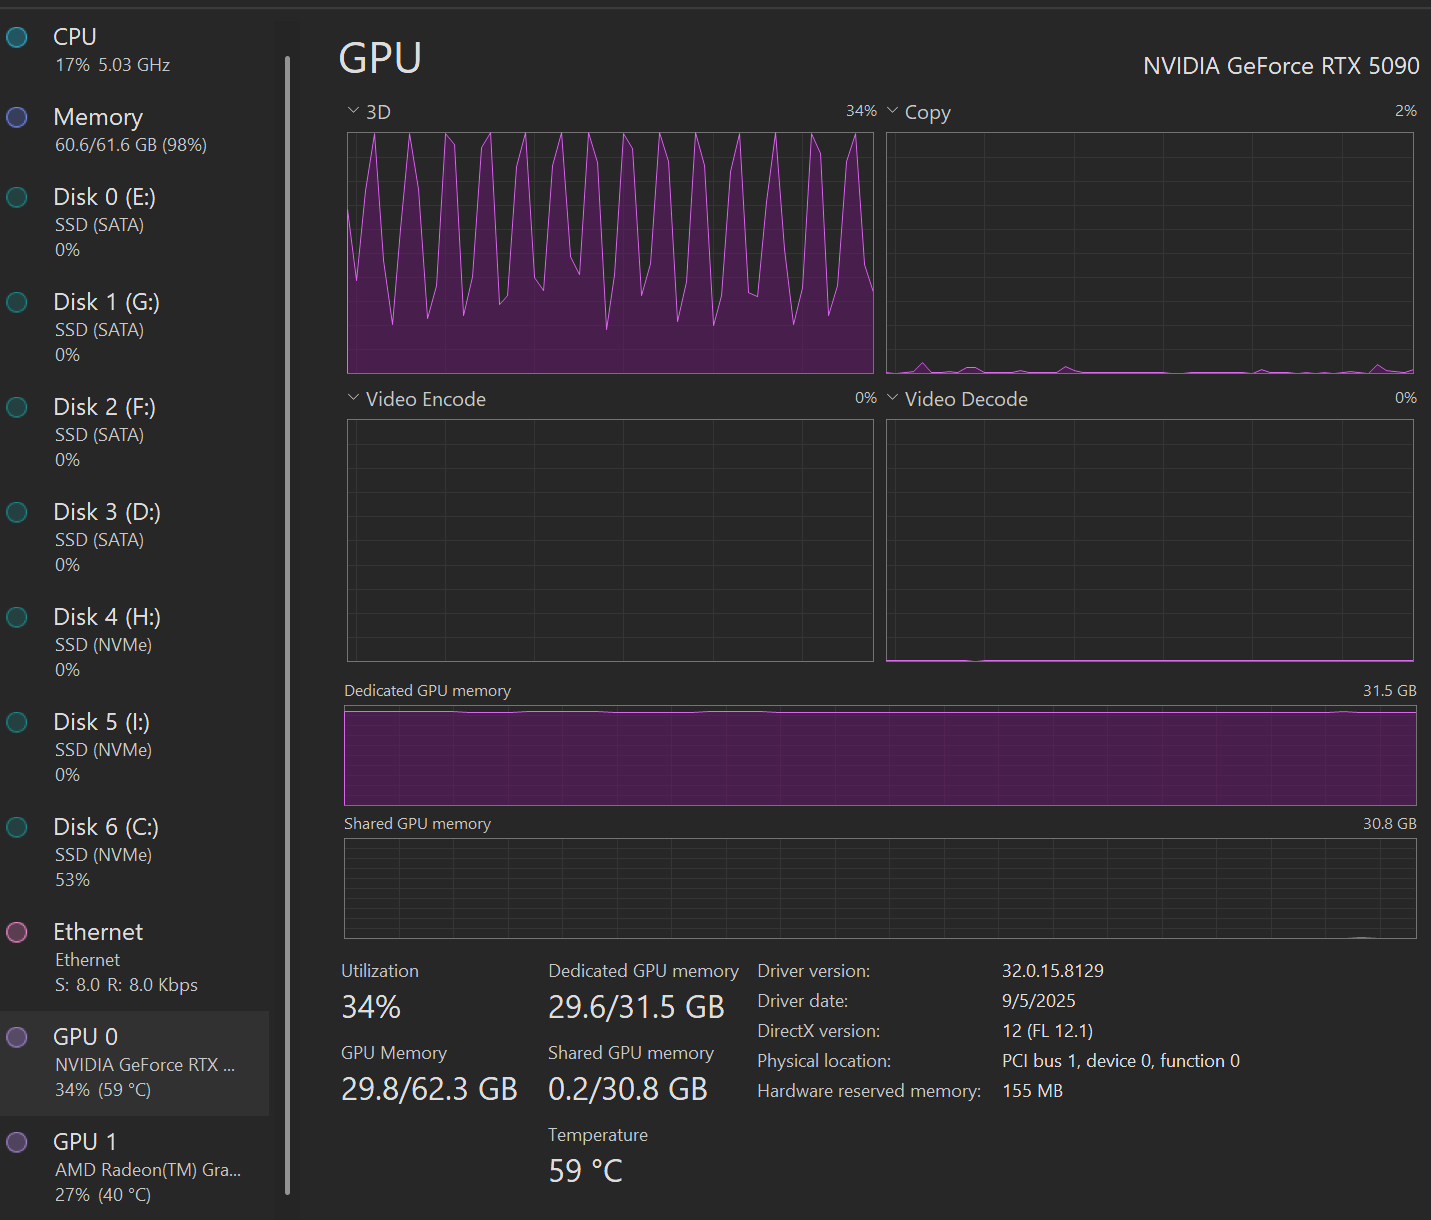Click the Video Decode usage graph

(x=1150, y=540)
